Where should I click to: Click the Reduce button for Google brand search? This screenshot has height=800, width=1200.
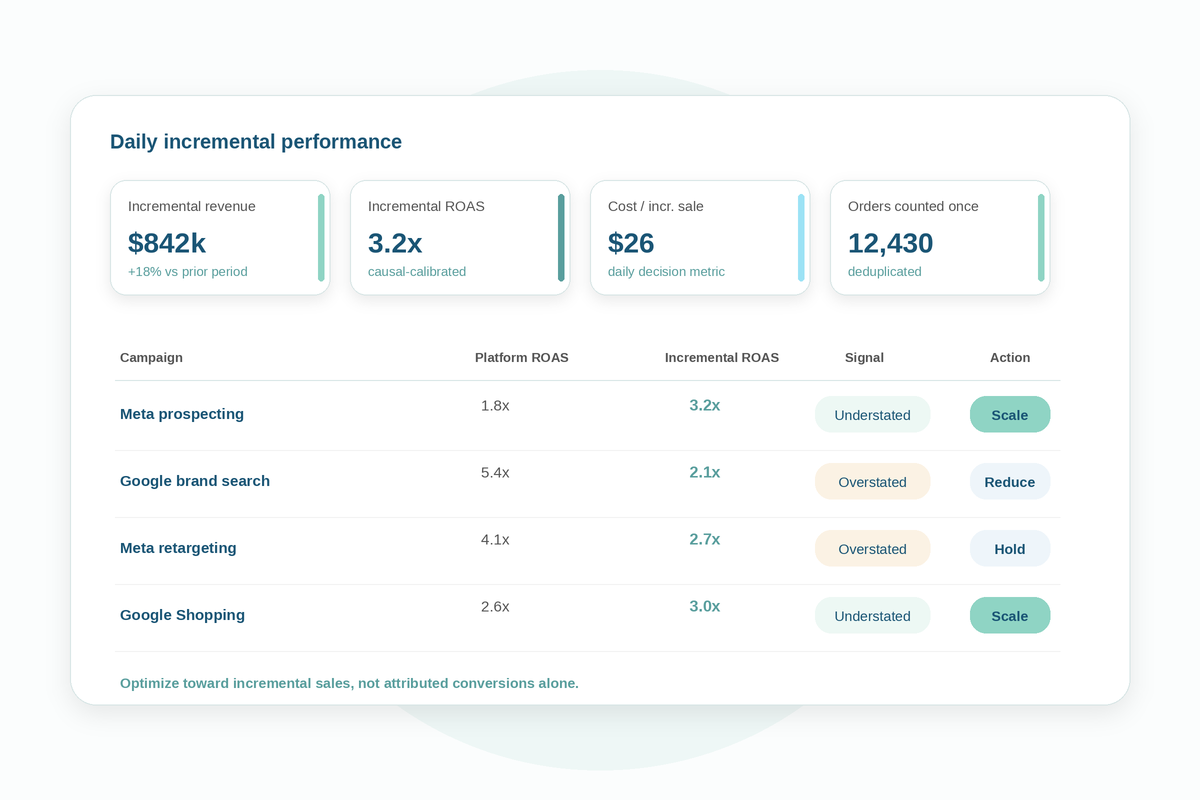tap(1010, 481)
